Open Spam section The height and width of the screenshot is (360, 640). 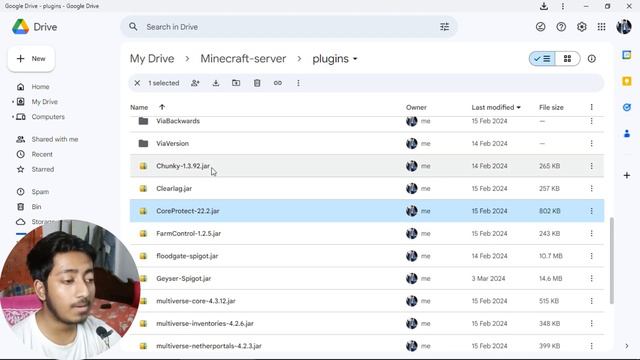[40, 192]
